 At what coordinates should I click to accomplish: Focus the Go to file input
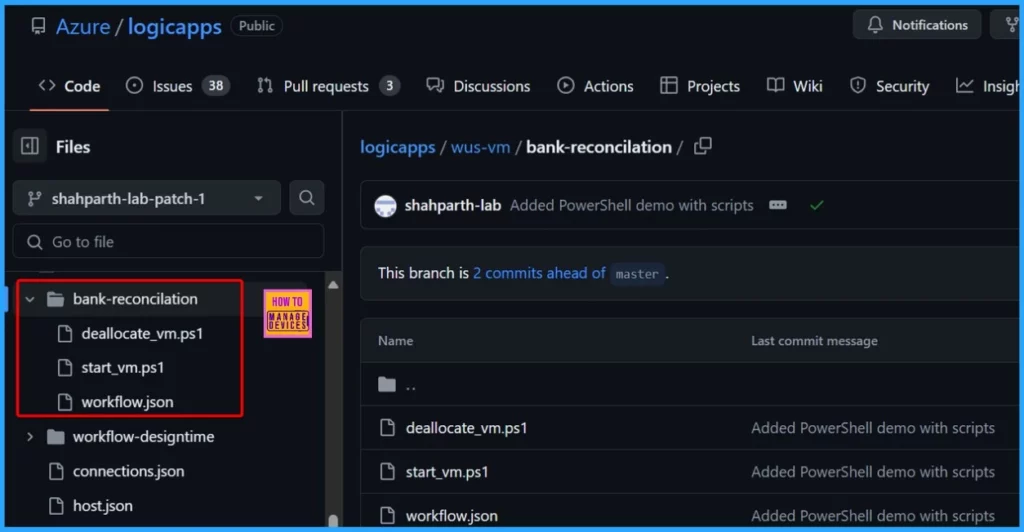coord(168,242)
